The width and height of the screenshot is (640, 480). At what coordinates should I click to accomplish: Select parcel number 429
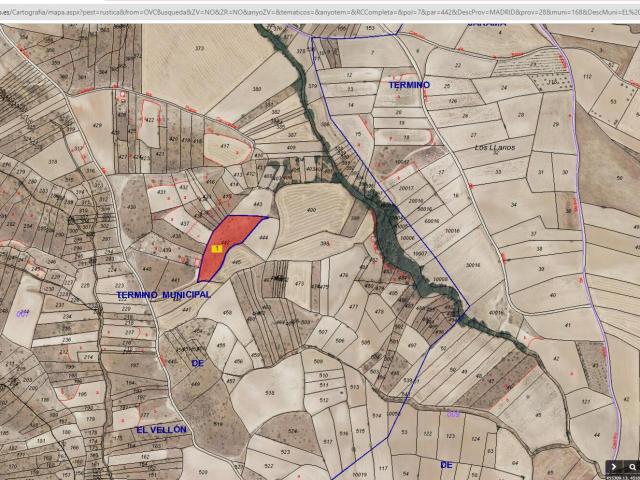coord(97,125)
